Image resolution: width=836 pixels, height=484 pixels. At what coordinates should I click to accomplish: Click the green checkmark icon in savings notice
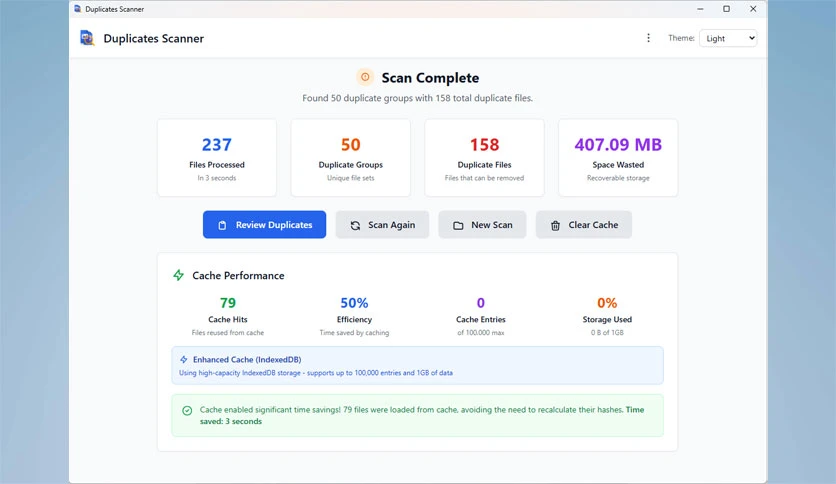point(187,410)
